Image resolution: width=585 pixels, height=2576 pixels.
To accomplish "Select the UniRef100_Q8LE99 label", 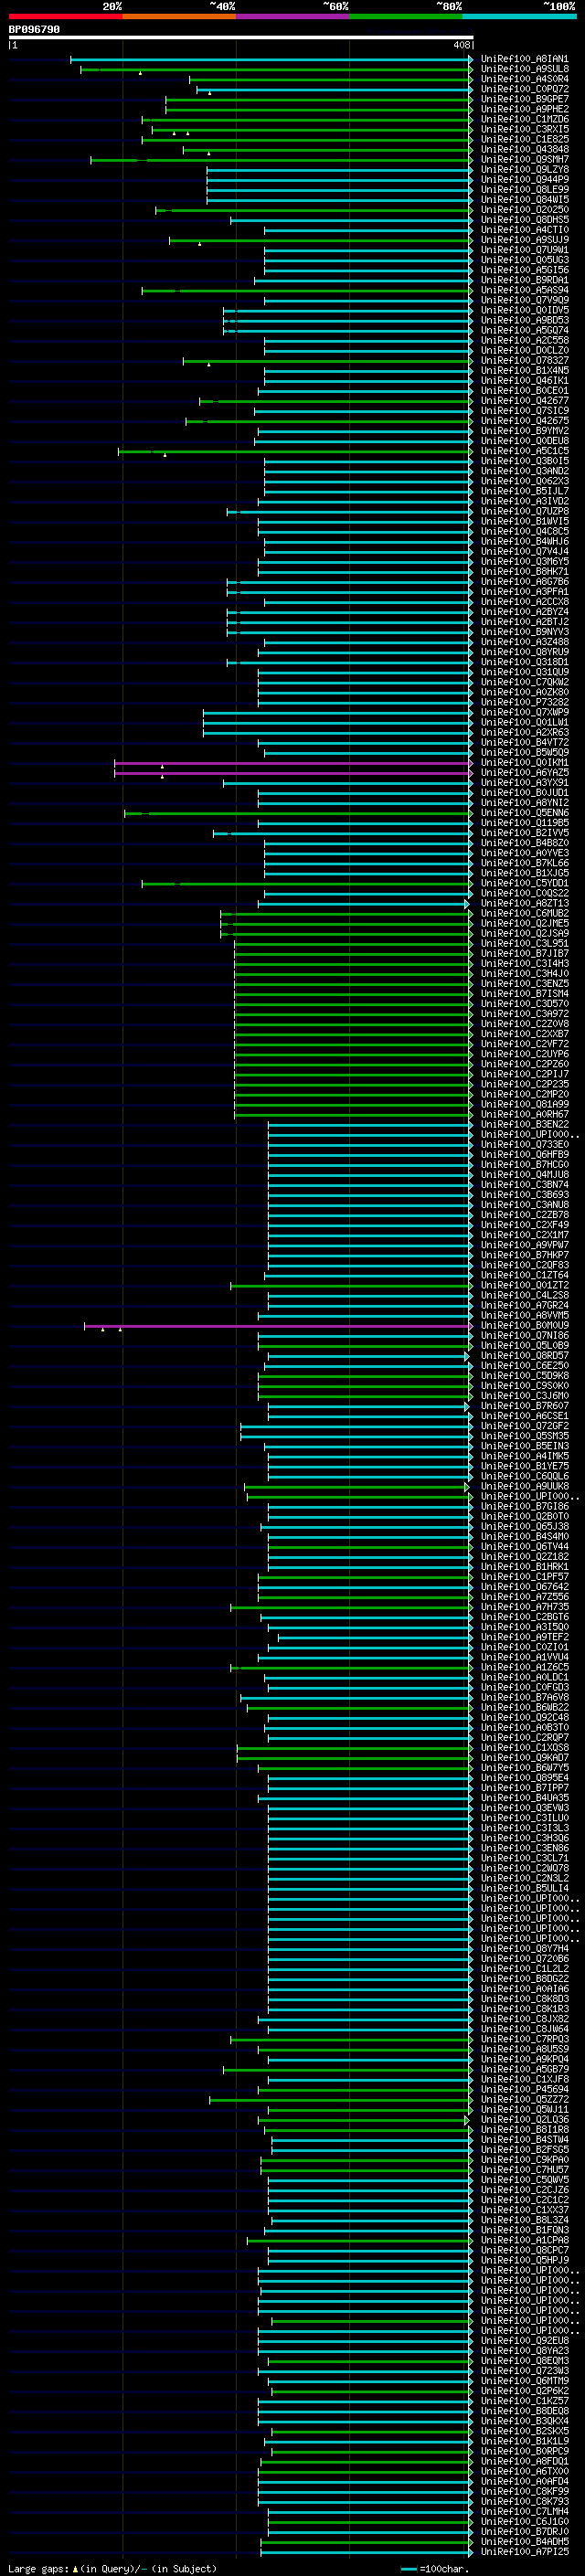I will (525, 189).
